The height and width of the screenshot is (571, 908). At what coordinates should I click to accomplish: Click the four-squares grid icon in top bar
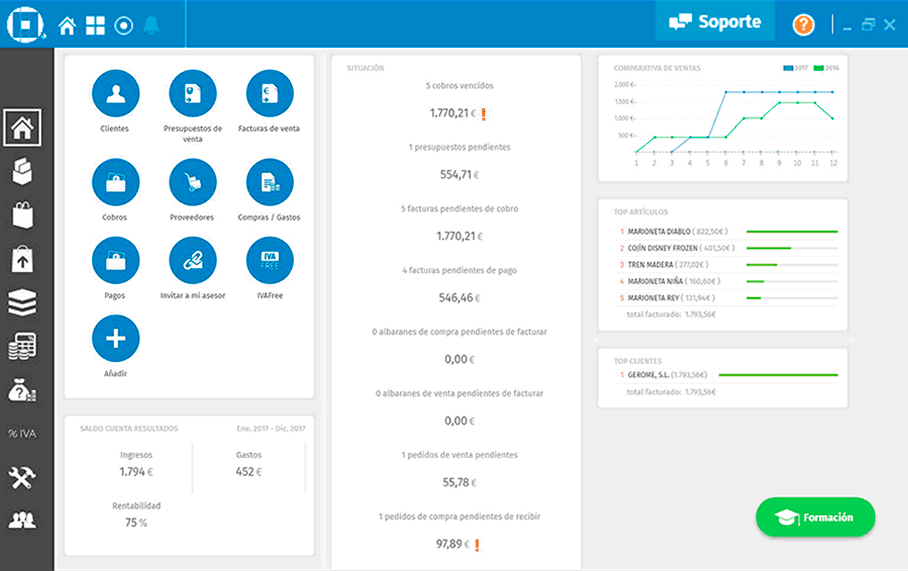[x=95, y=25]
